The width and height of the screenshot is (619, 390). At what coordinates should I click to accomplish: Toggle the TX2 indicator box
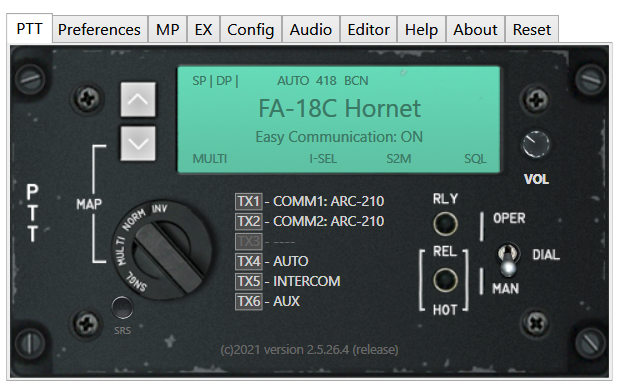[x=249, y=221]
